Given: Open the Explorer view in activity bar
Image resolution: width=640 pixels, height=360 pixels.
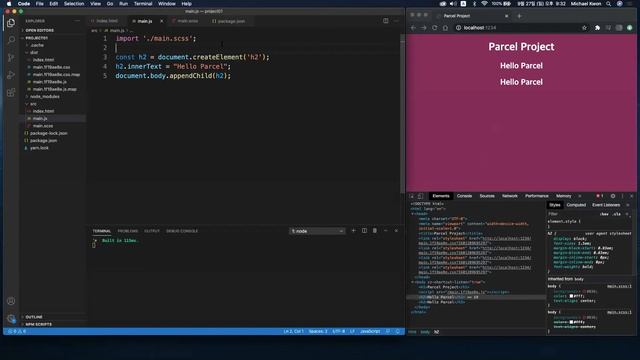Looking at the screenshot, I should tap(11, 23).
